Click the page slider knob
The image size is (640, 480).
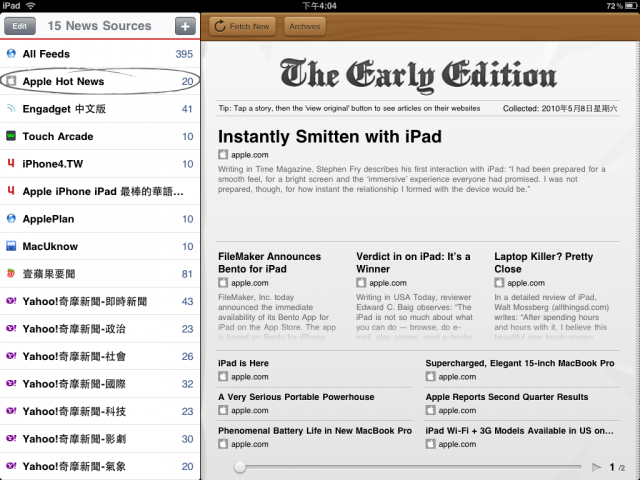tap(240, 467)
